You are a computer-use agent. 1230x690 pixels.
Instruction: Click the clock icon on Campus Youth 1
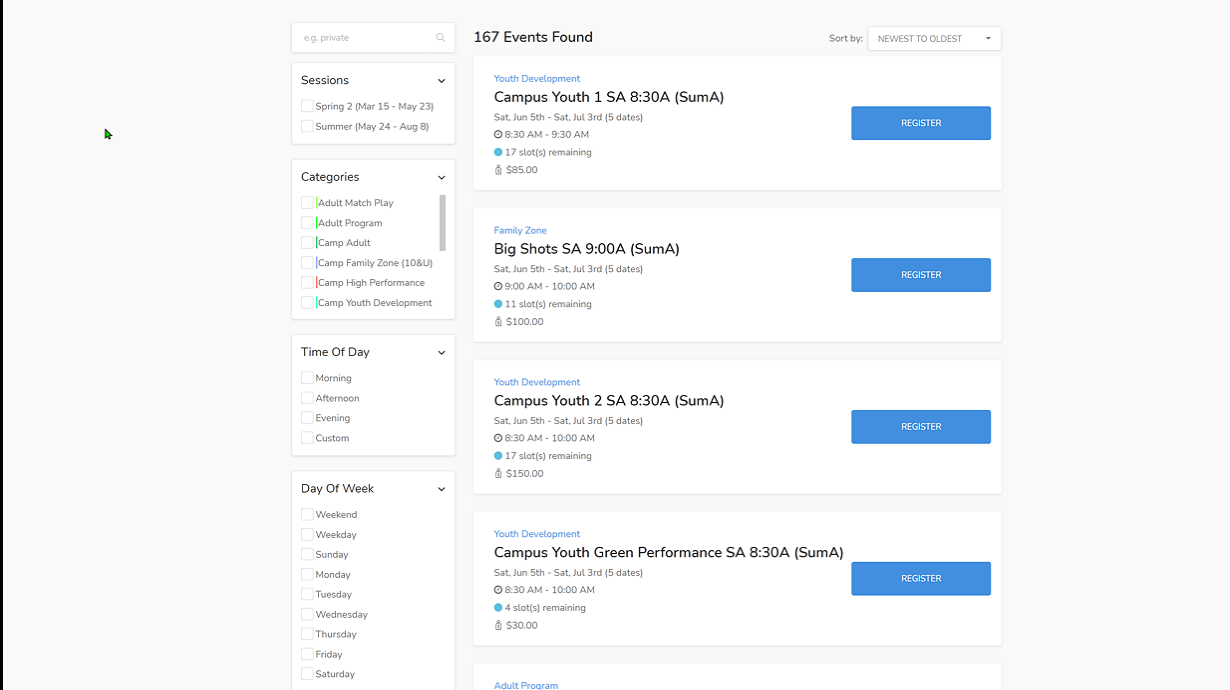498,134
